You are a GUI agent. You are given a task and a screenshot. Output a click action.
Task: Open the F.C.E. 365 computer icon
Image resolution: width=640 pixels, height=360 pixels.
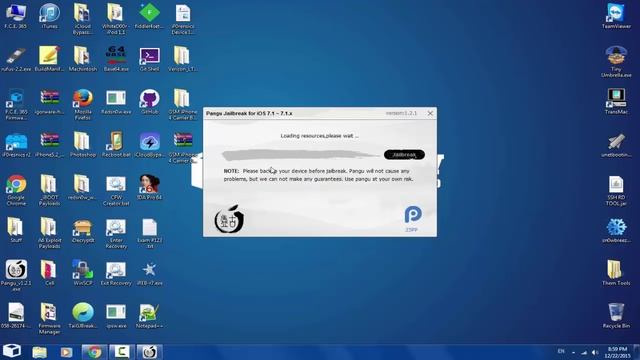pyautogui.click(x=16, y=16)
